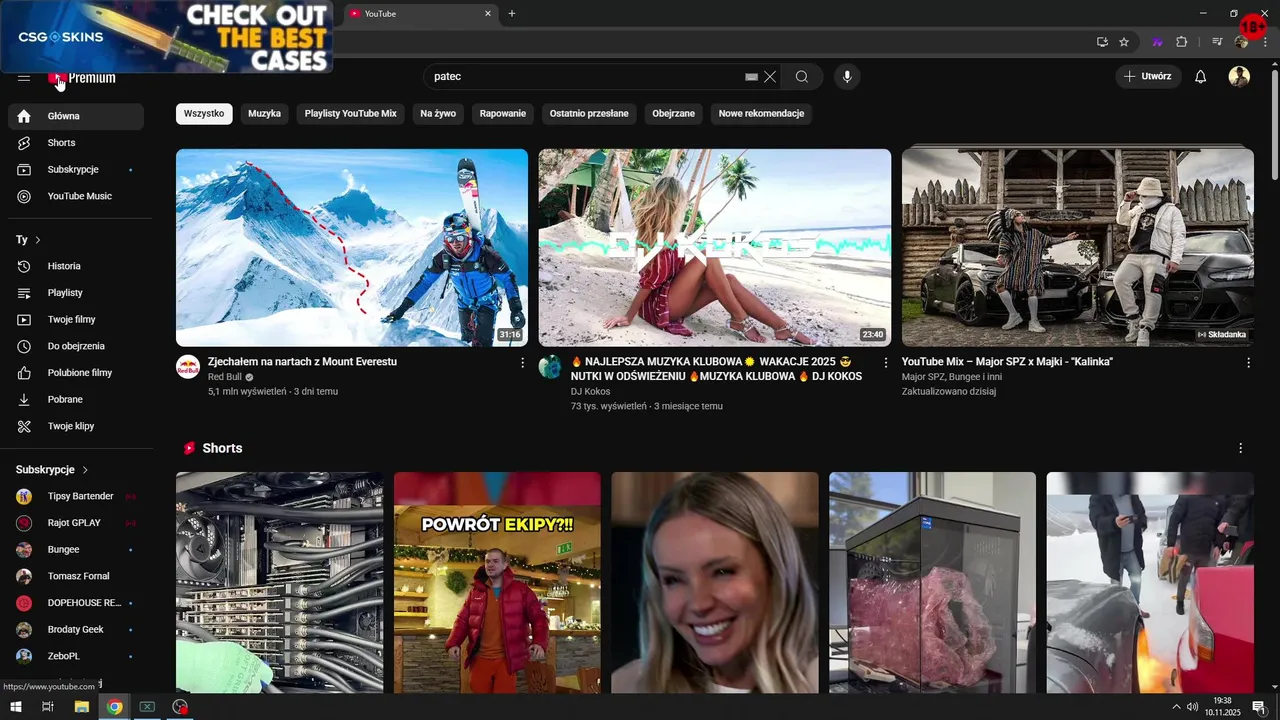Open the Mount Everest ski video thumbnail
Screen dimensions: 1280x720
[352, 248]
